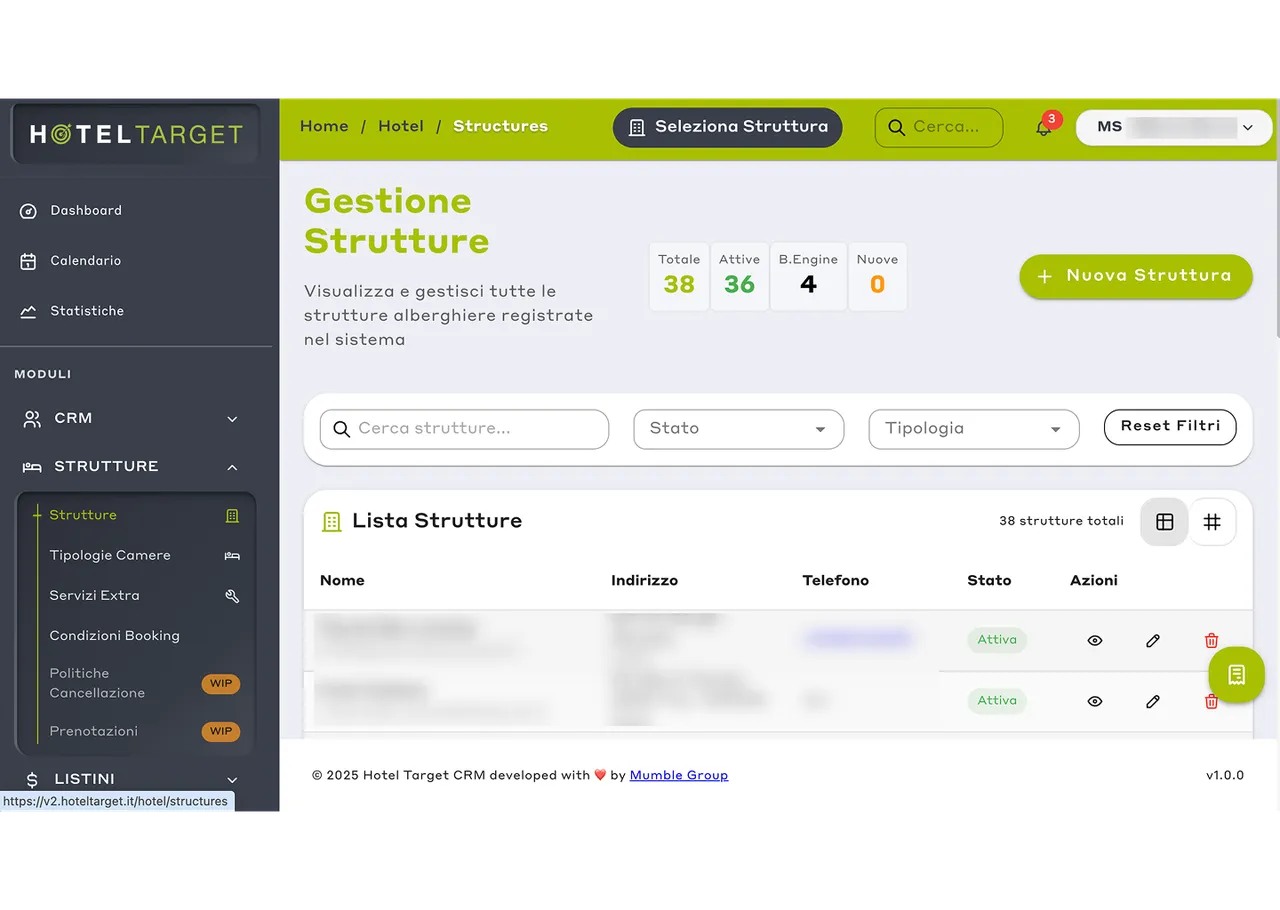1280x910 pixels.
Task: Click the green floating structure button bottom-right
Action: pyautogui.click(x=1236, y=675)
